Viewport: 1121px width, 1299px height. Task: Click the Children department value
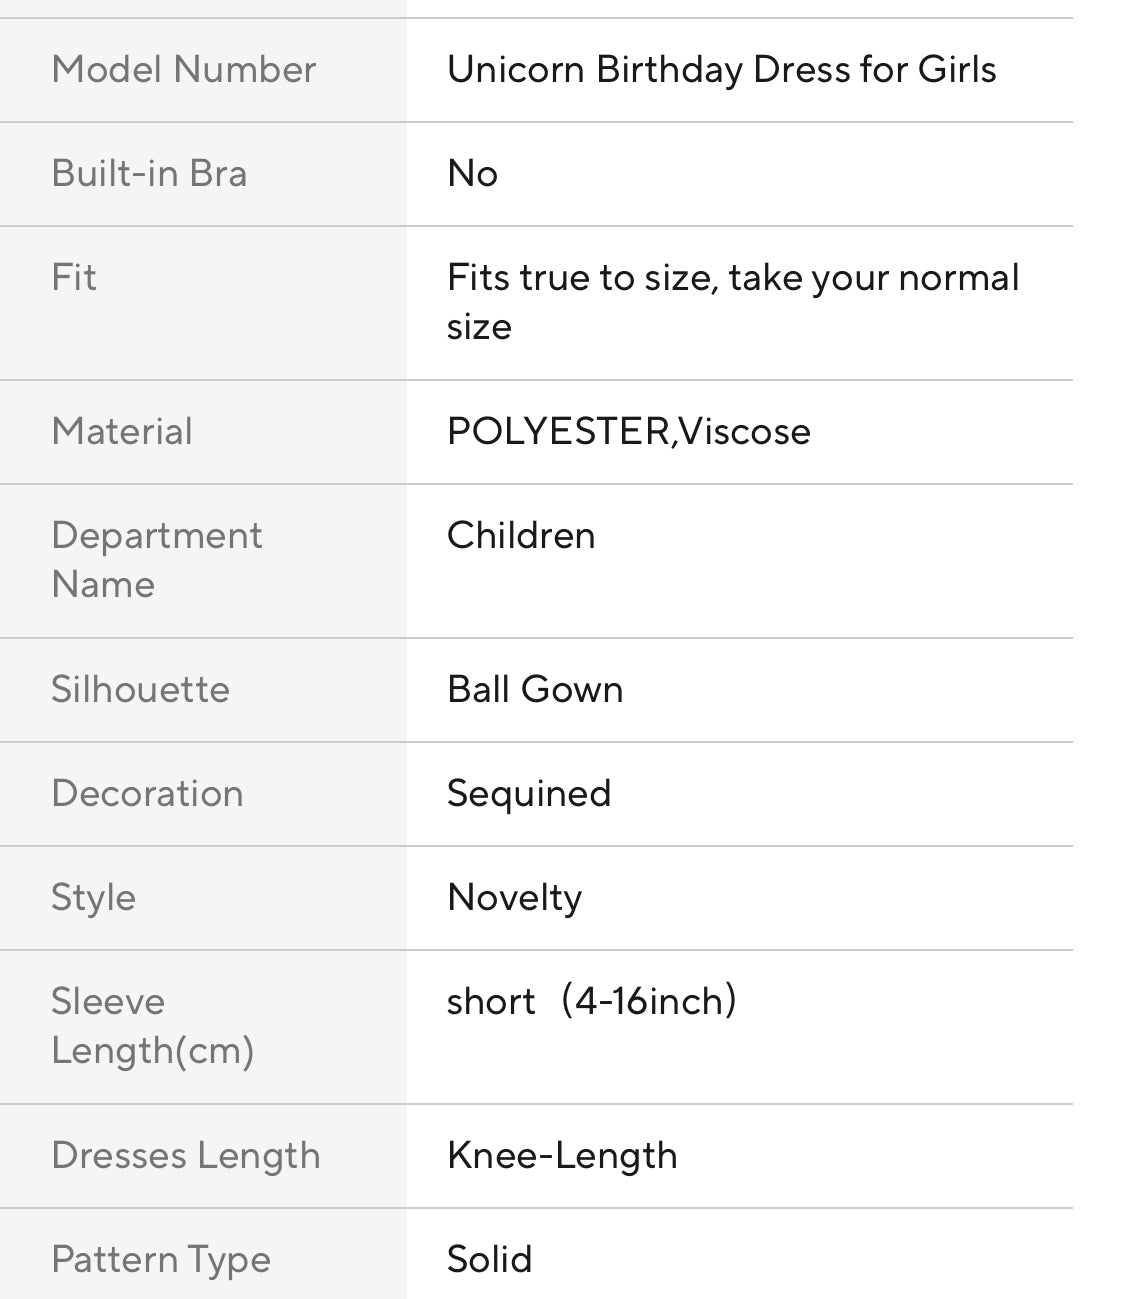click(521, 536)
